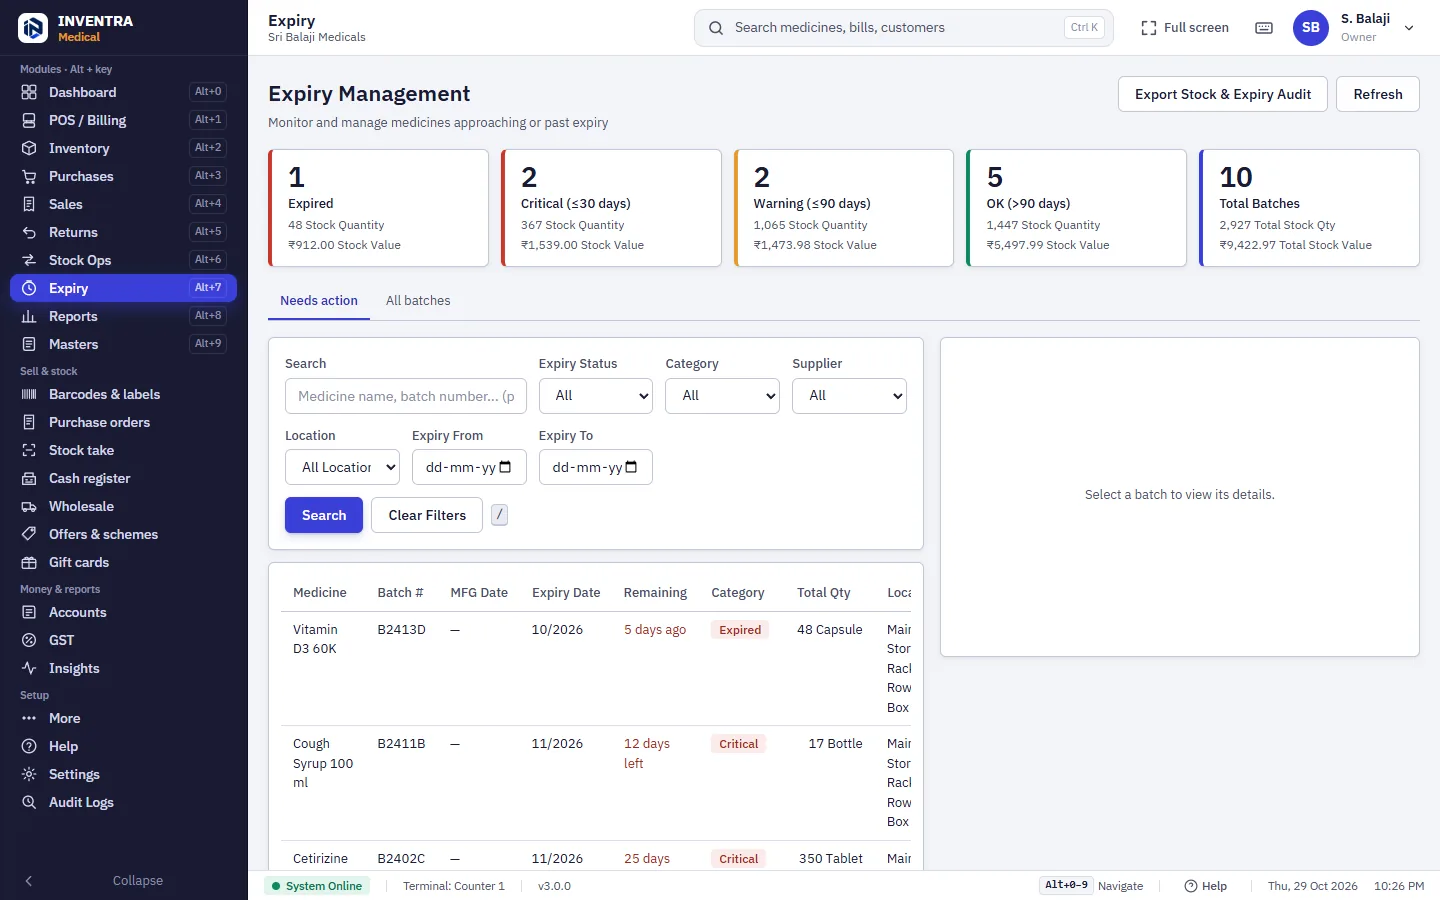1440x900 pixels.
Task: Open the S. Balaji account menu chevron
Action: (x=1409, y=28)
